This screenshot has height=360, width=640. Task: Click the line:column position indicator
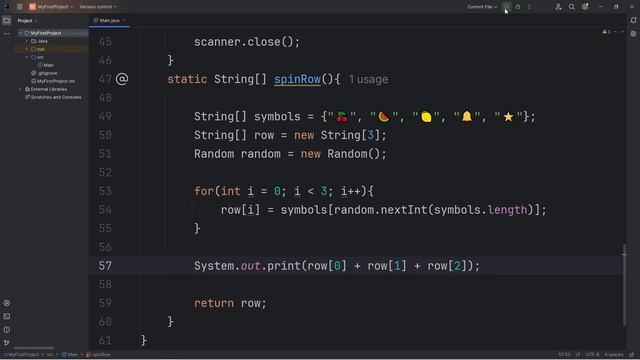point(564,355)
